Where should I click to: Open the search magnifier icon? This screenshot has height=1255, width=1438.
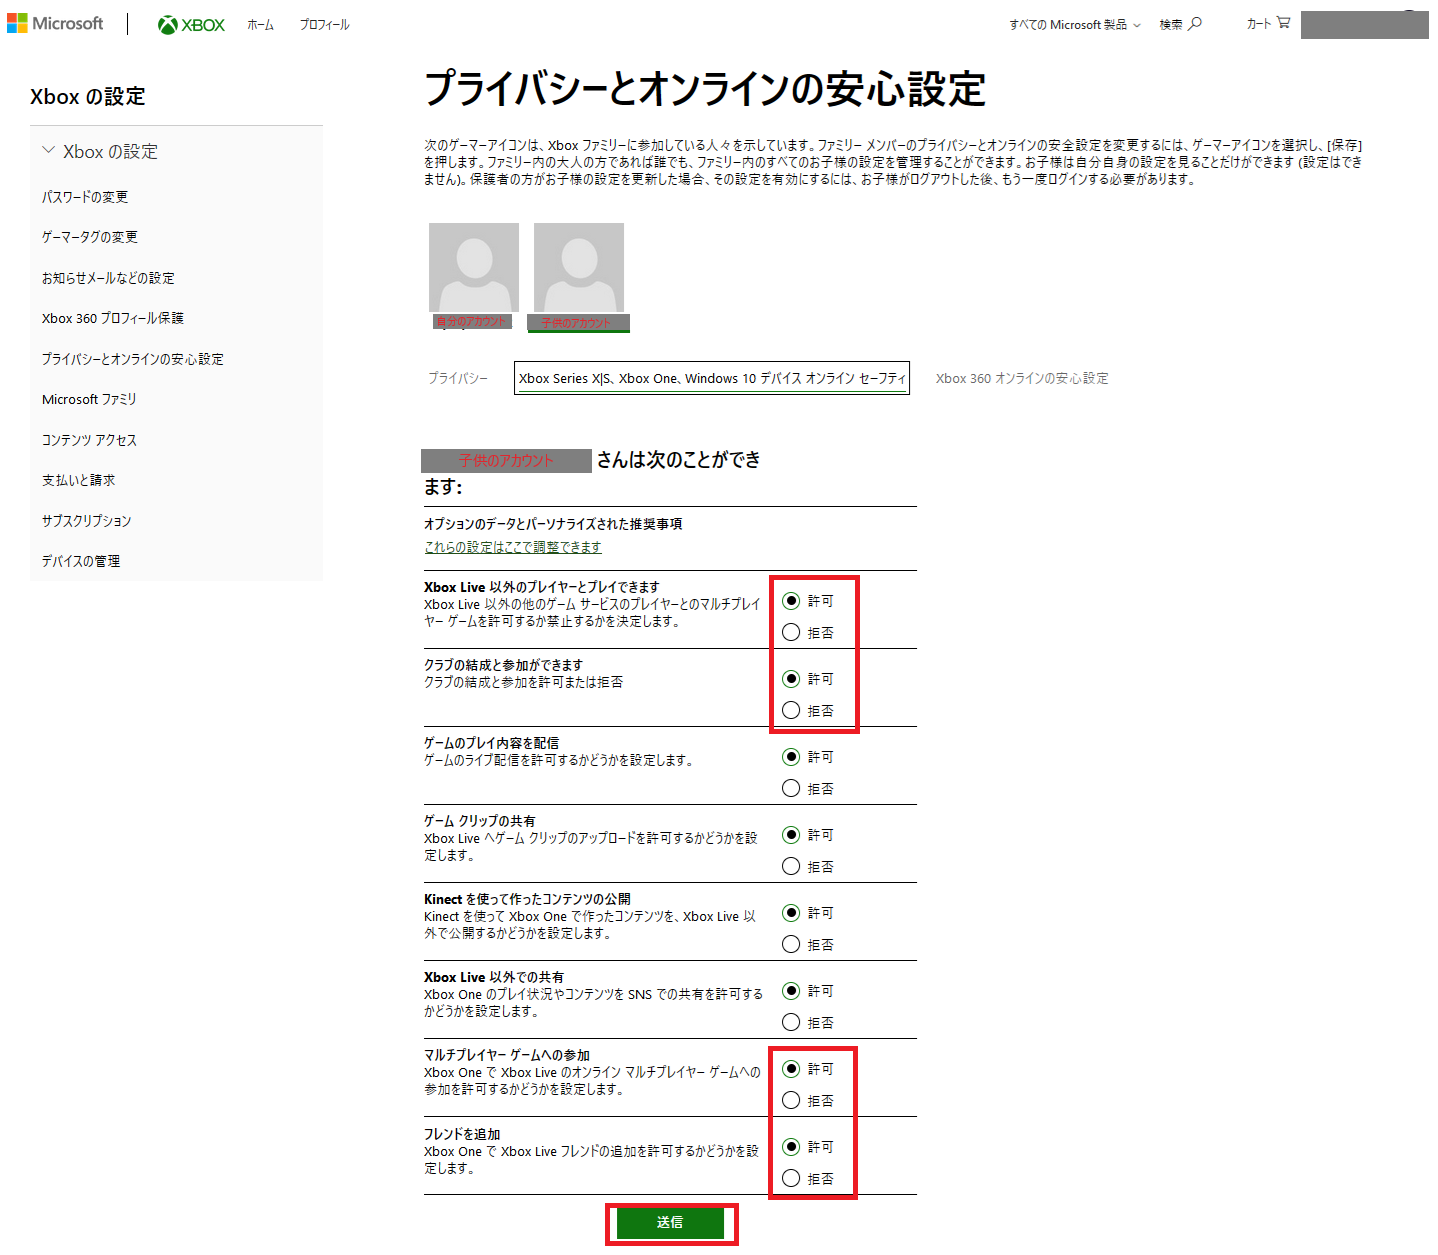click(1195, 24)
